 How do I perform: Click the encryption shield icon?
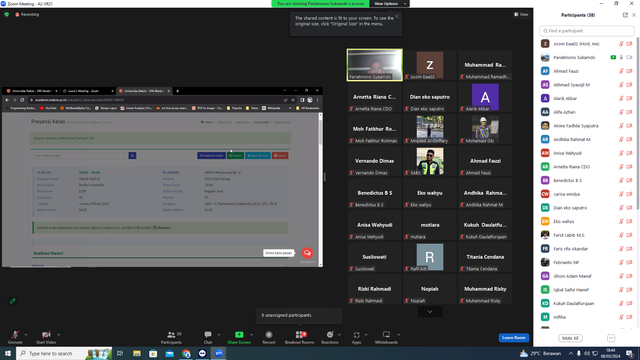[x=7, y=14]
